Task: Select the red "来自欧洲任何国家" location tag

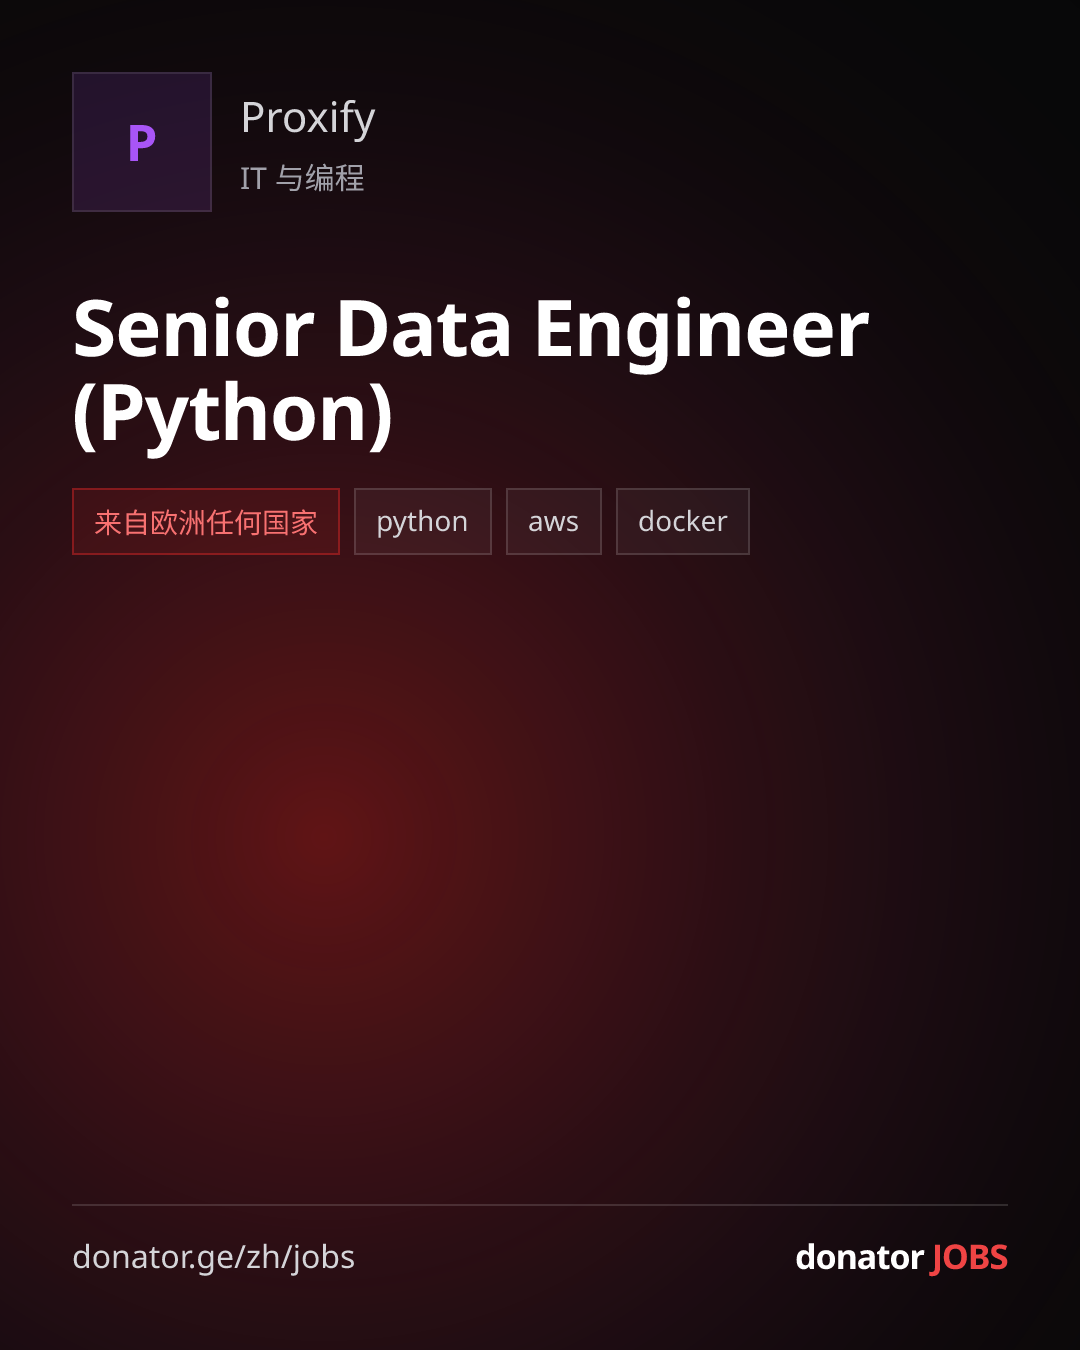Action: [206, 521]
